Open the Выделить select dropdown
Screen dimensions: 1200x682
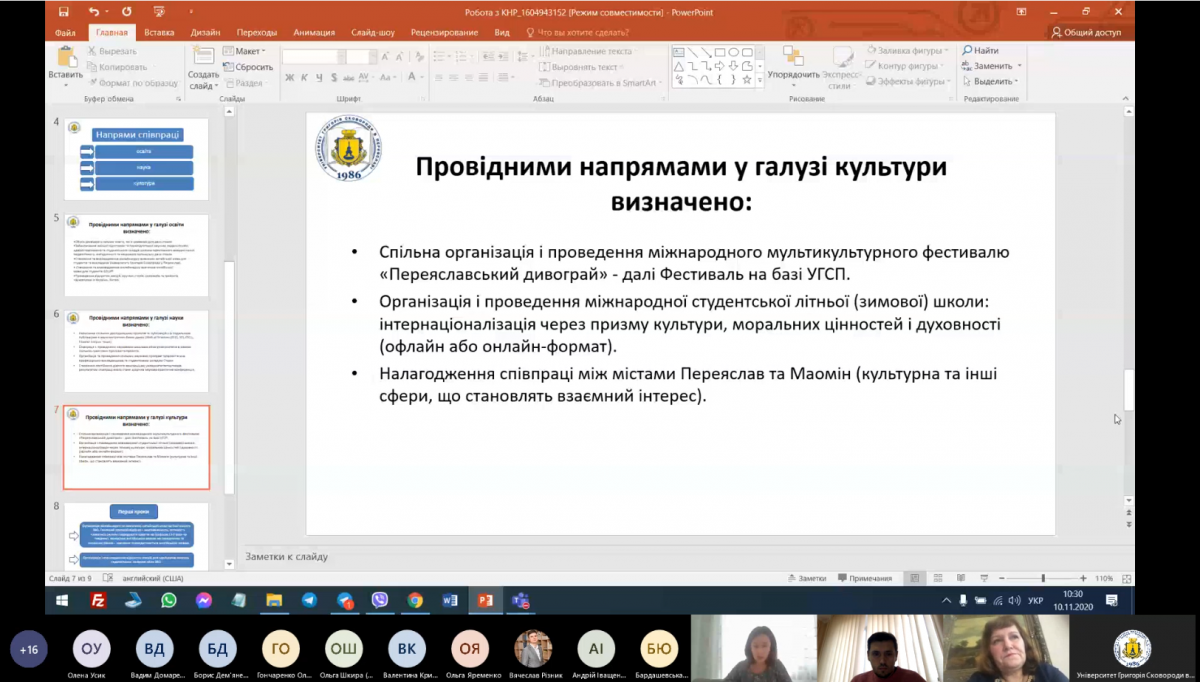990,82
